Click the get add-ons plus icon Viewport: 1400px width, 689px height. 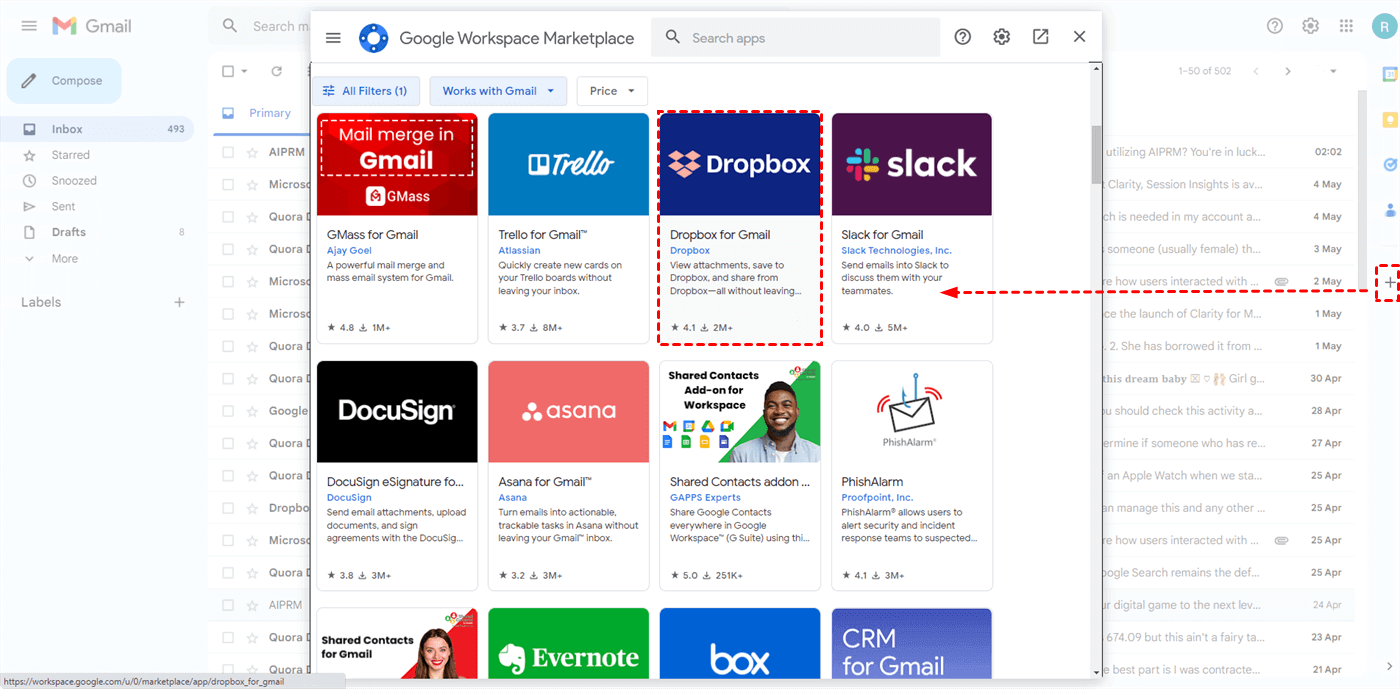tap(1389, 284)
